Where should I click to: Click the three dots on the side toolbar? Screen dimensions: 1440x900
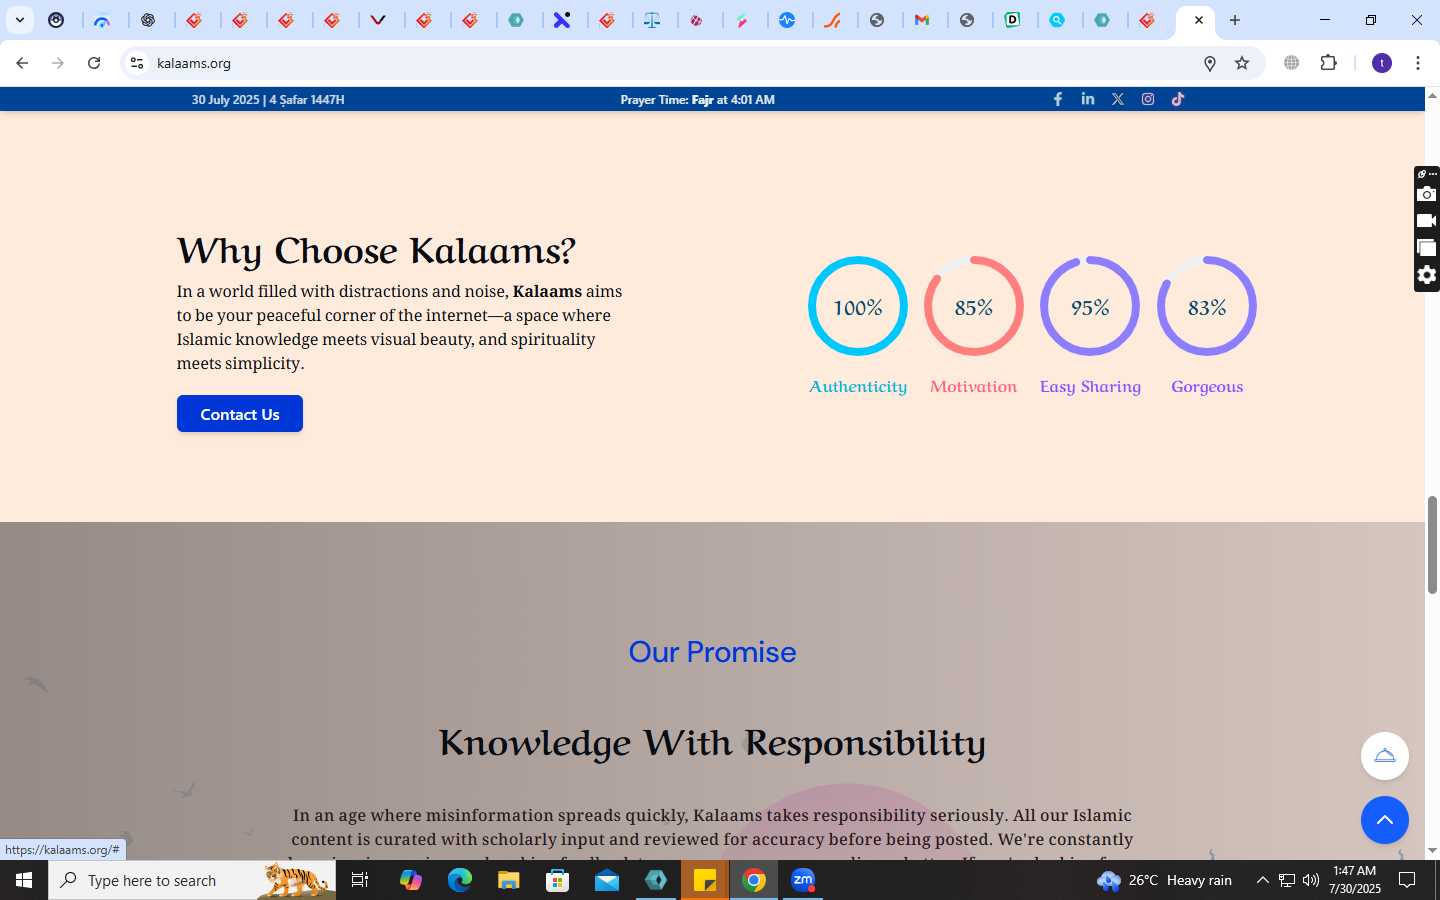point(1433,174)
